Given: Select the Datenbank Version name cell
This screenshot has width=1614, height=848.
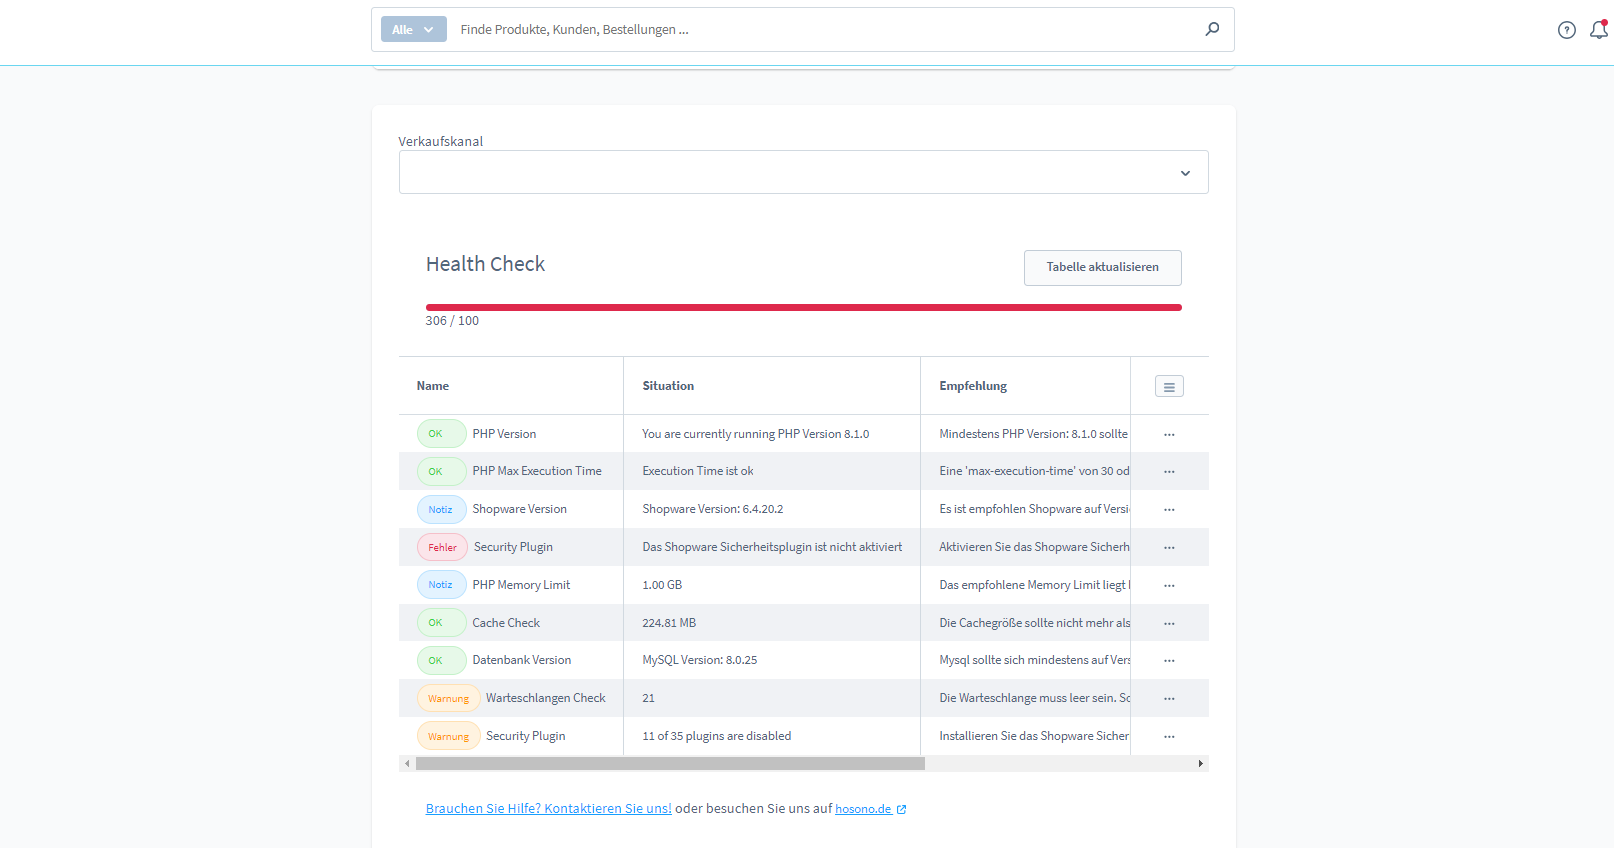Looking at the screenshot, I should tap(522, 660).
